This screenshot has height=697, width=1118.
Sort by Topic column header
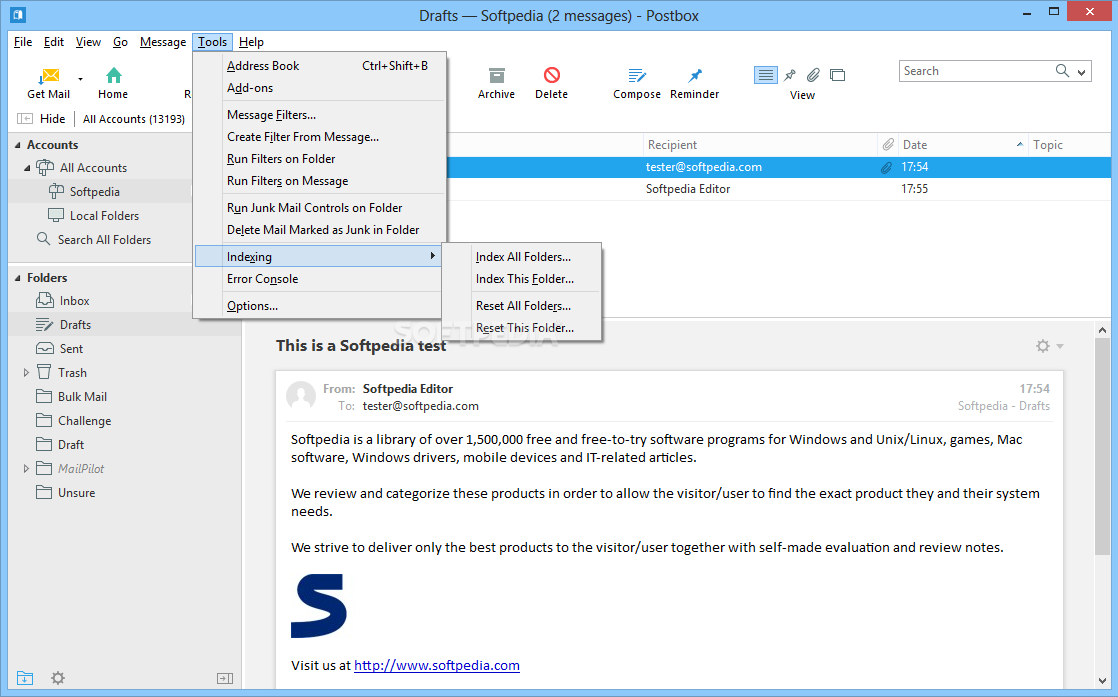1070,145
